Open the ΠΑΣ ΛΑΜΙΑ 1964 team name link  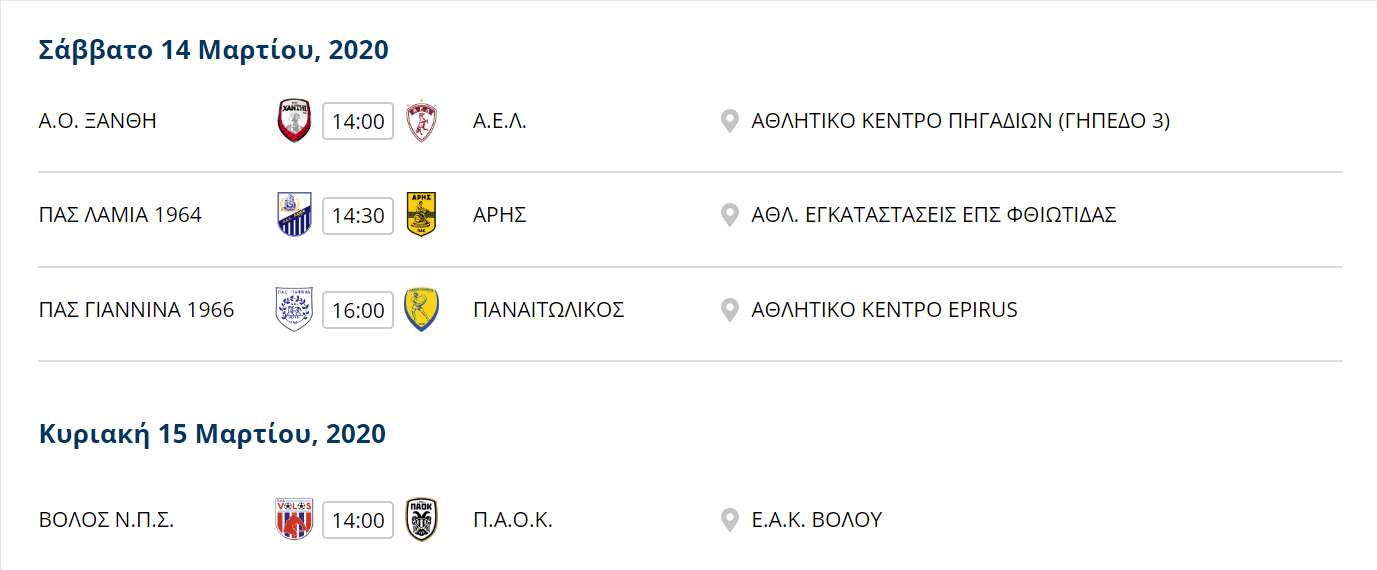(120, 215)
